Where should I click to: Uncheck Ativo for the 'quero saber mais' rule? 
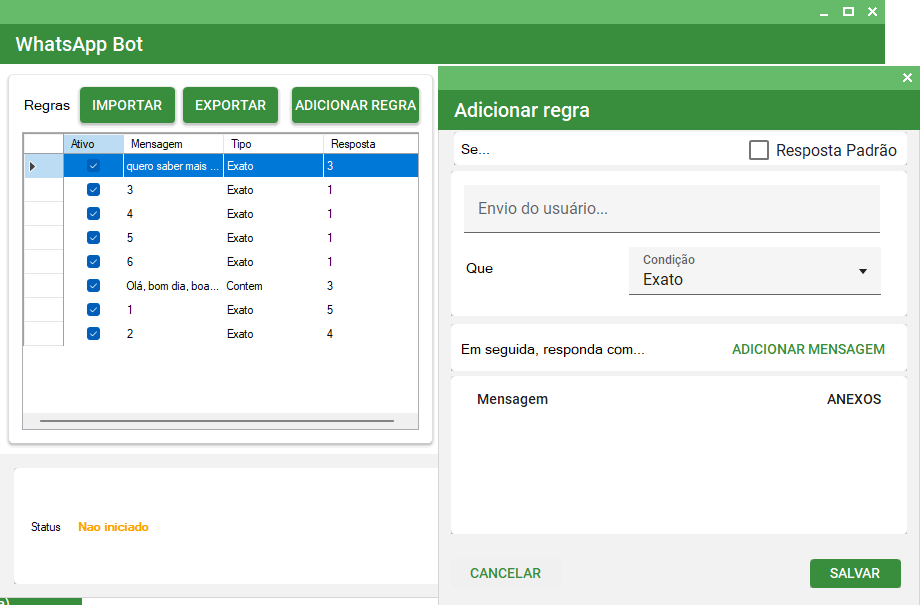[93, 166]
